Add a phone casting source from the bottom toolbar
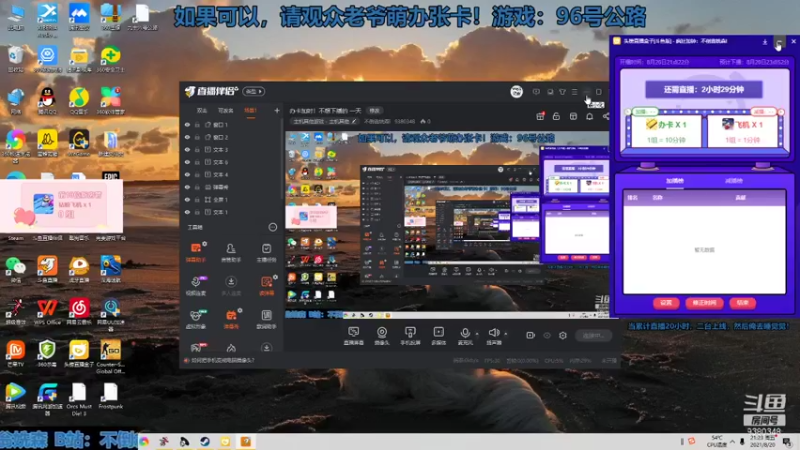The height and width of the screenshot is (450, 800). pyautogui.click(x=410, y=336)
